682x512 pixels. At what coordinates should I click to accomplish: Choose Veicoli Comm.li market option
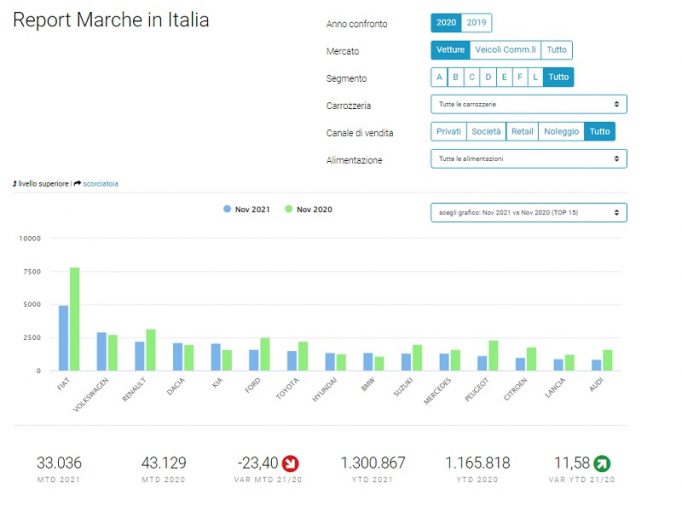(x=505, y=50)
